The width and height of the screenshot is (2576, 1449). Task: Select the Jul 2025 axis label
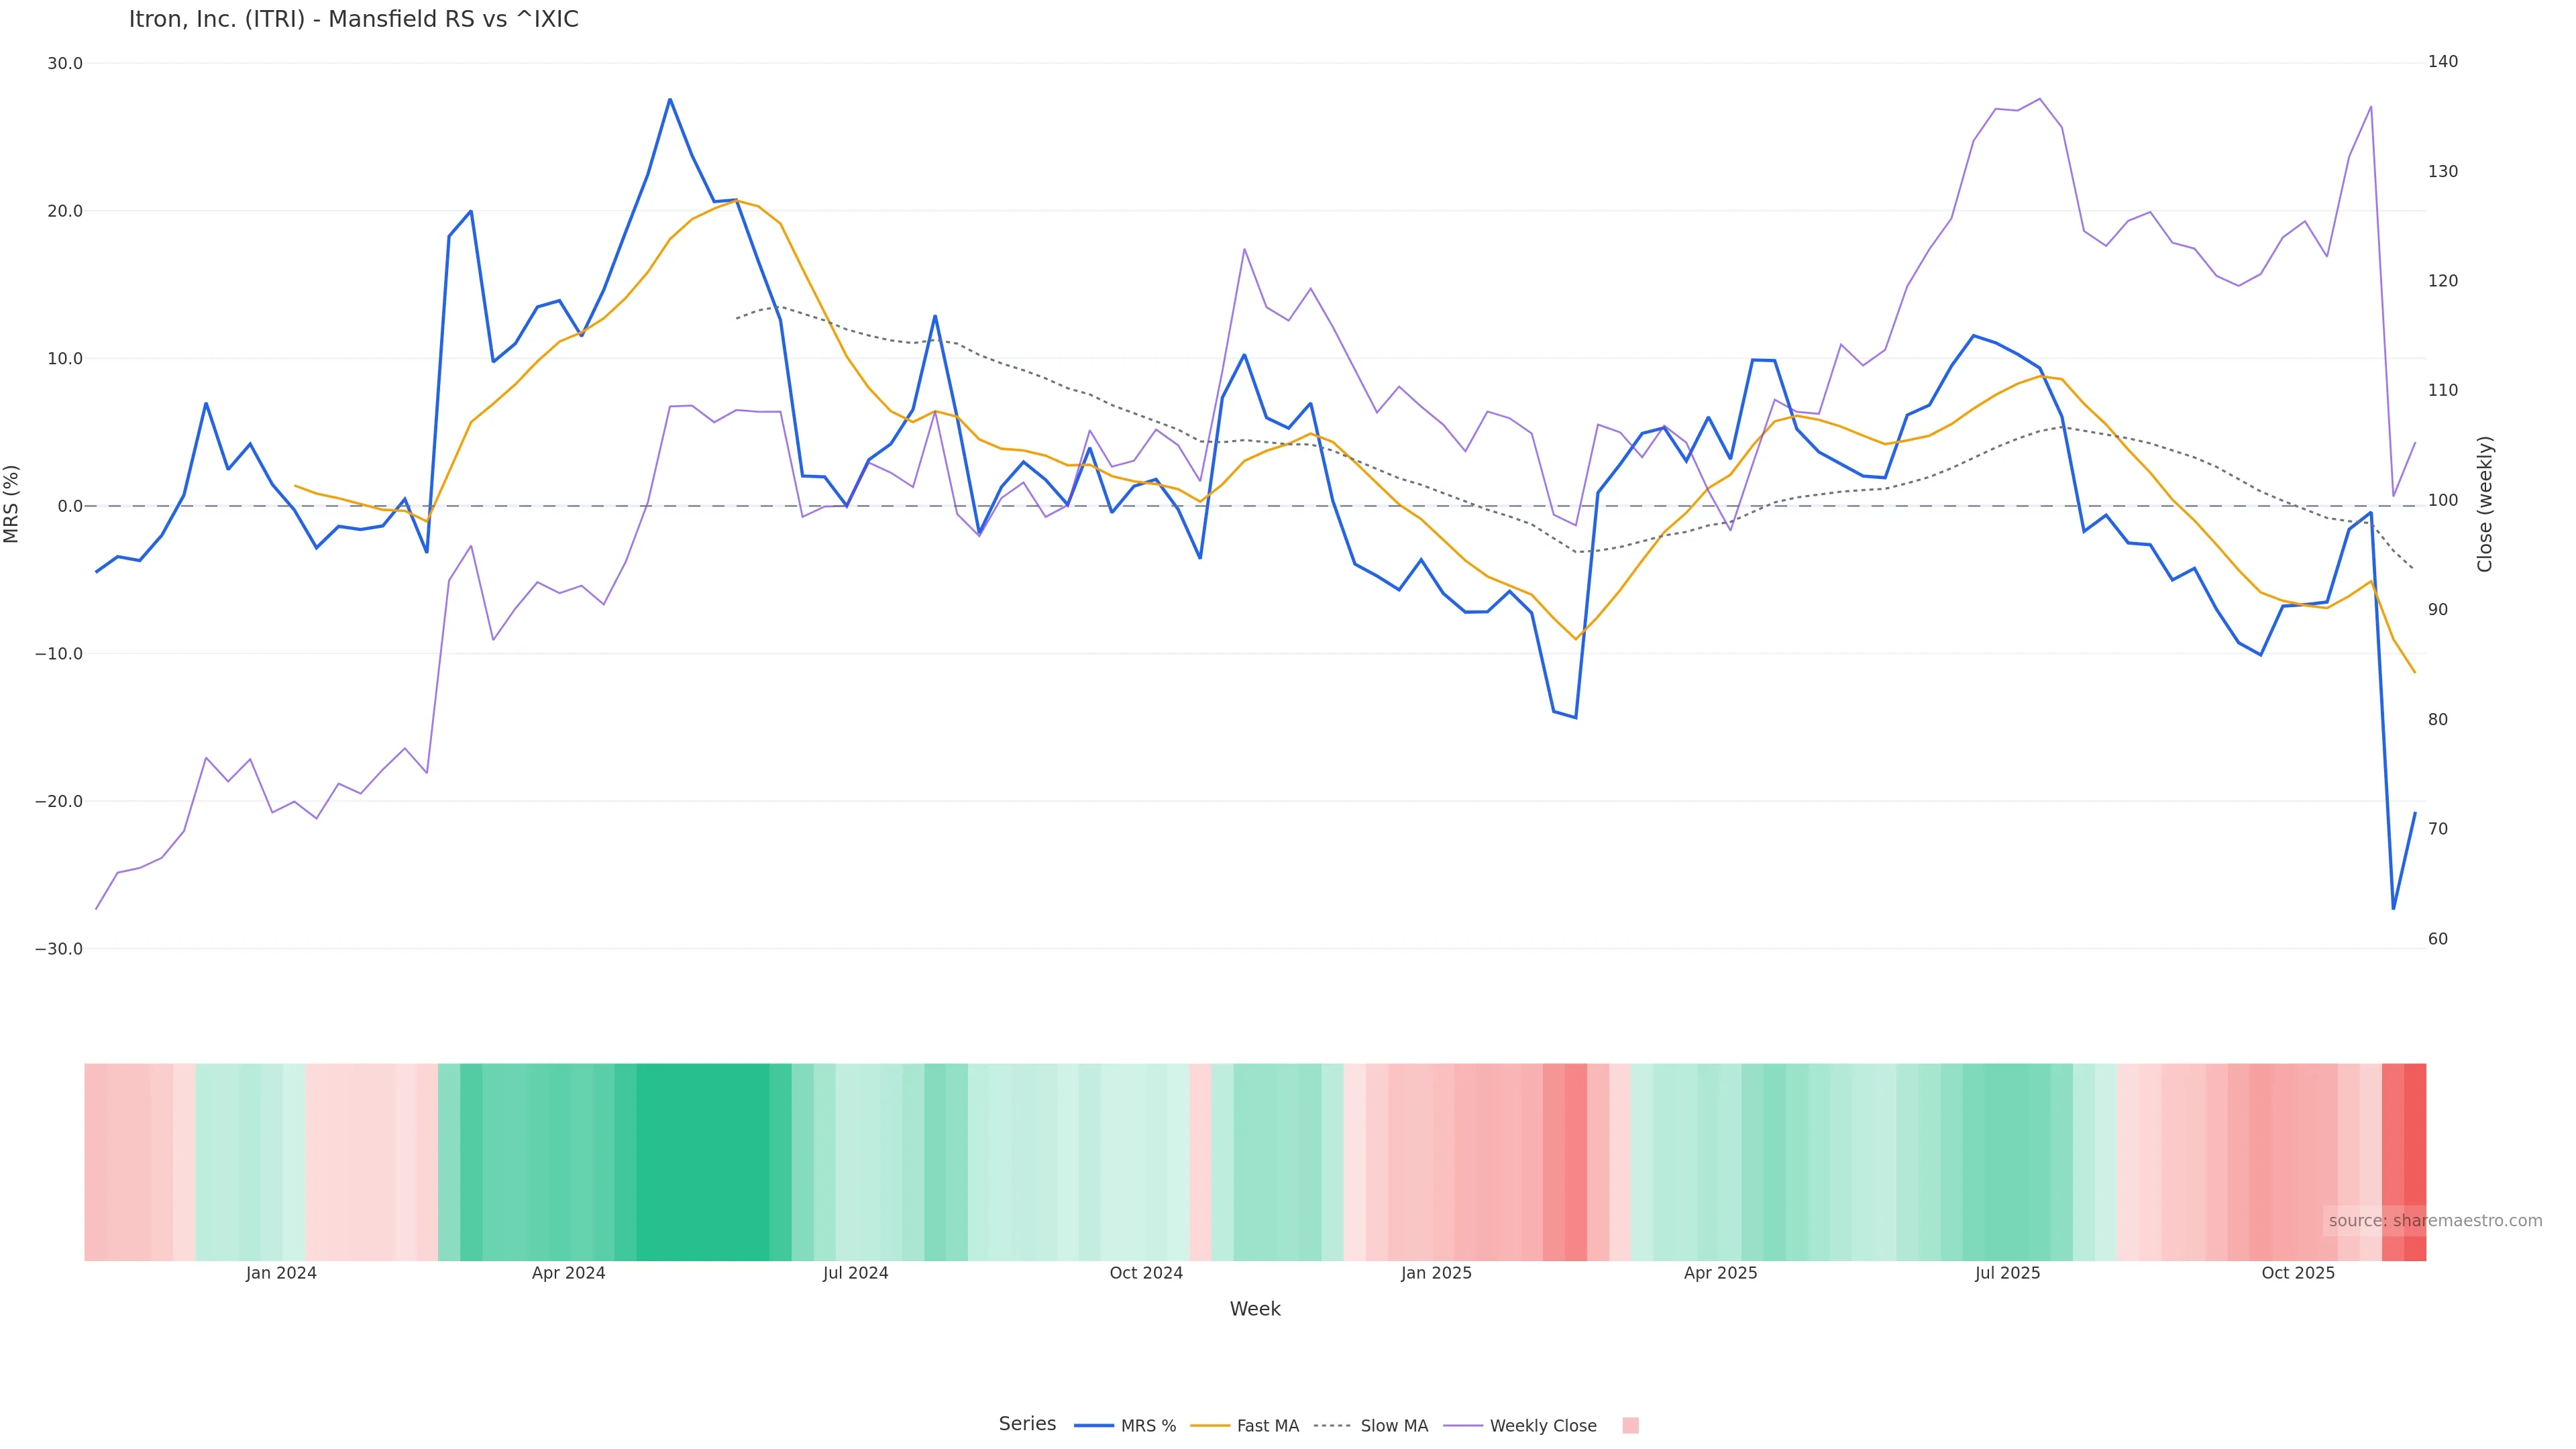pos(2007,1274)
